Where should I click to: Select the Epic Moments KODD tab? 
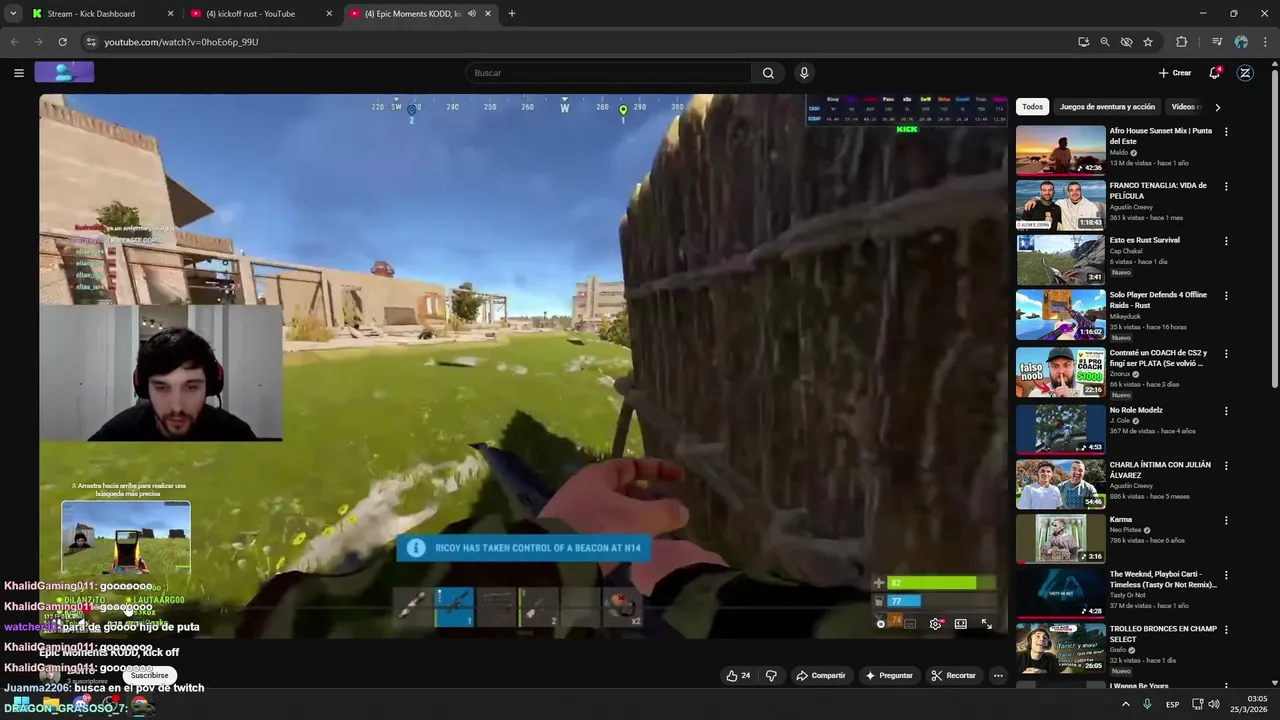point(410,14)
